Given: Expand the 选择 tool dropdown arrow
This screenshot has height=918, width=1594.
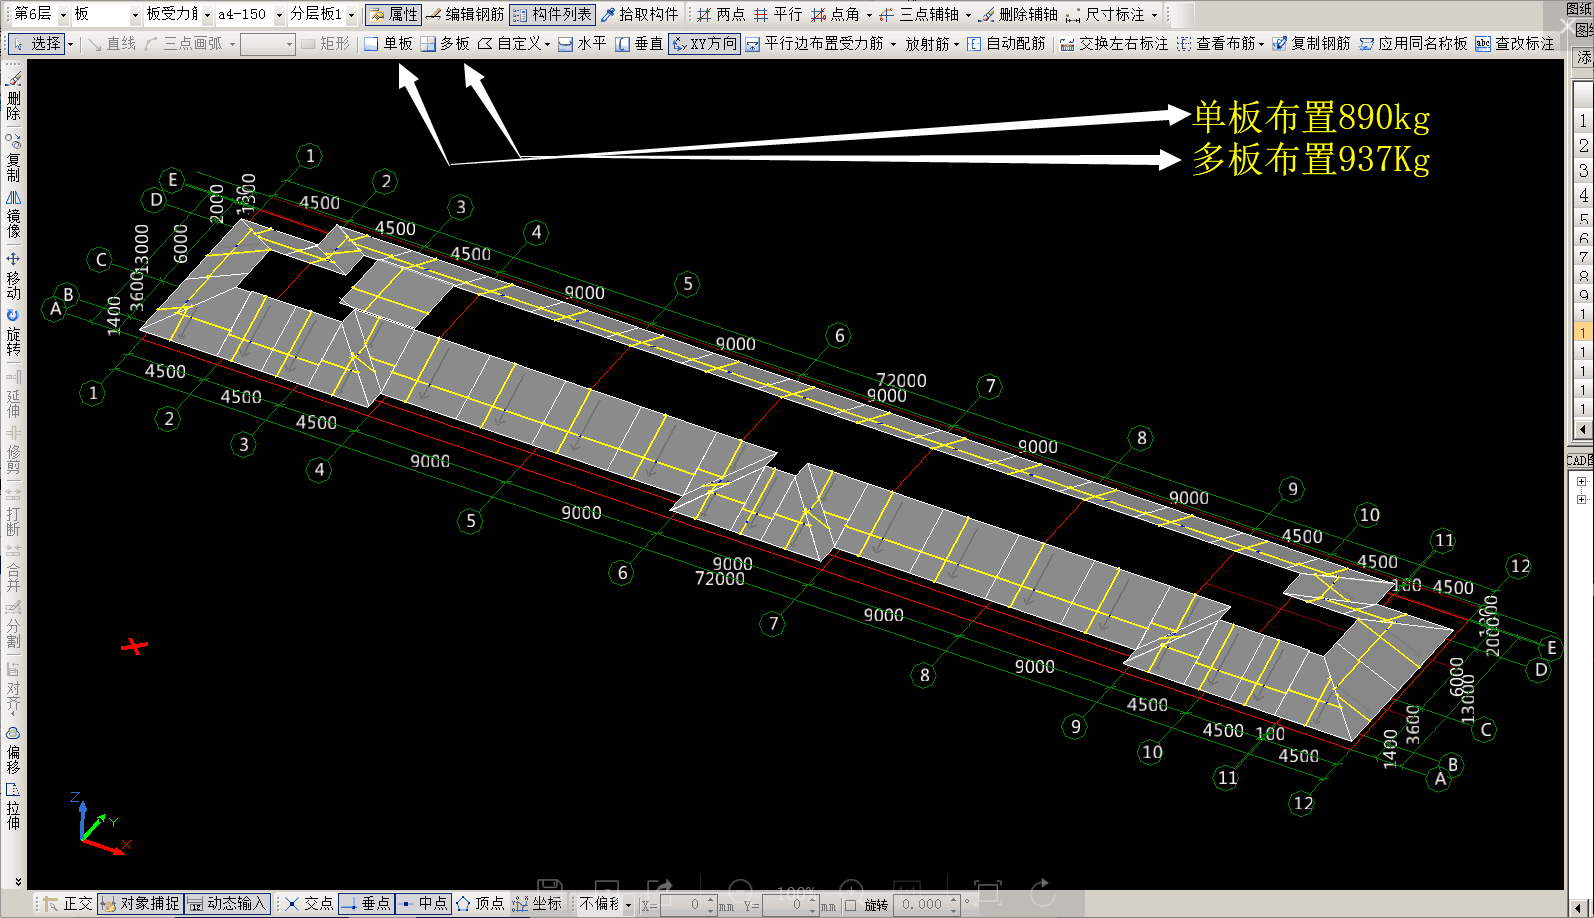Looking at the screenshot, I should coord(71,44).
